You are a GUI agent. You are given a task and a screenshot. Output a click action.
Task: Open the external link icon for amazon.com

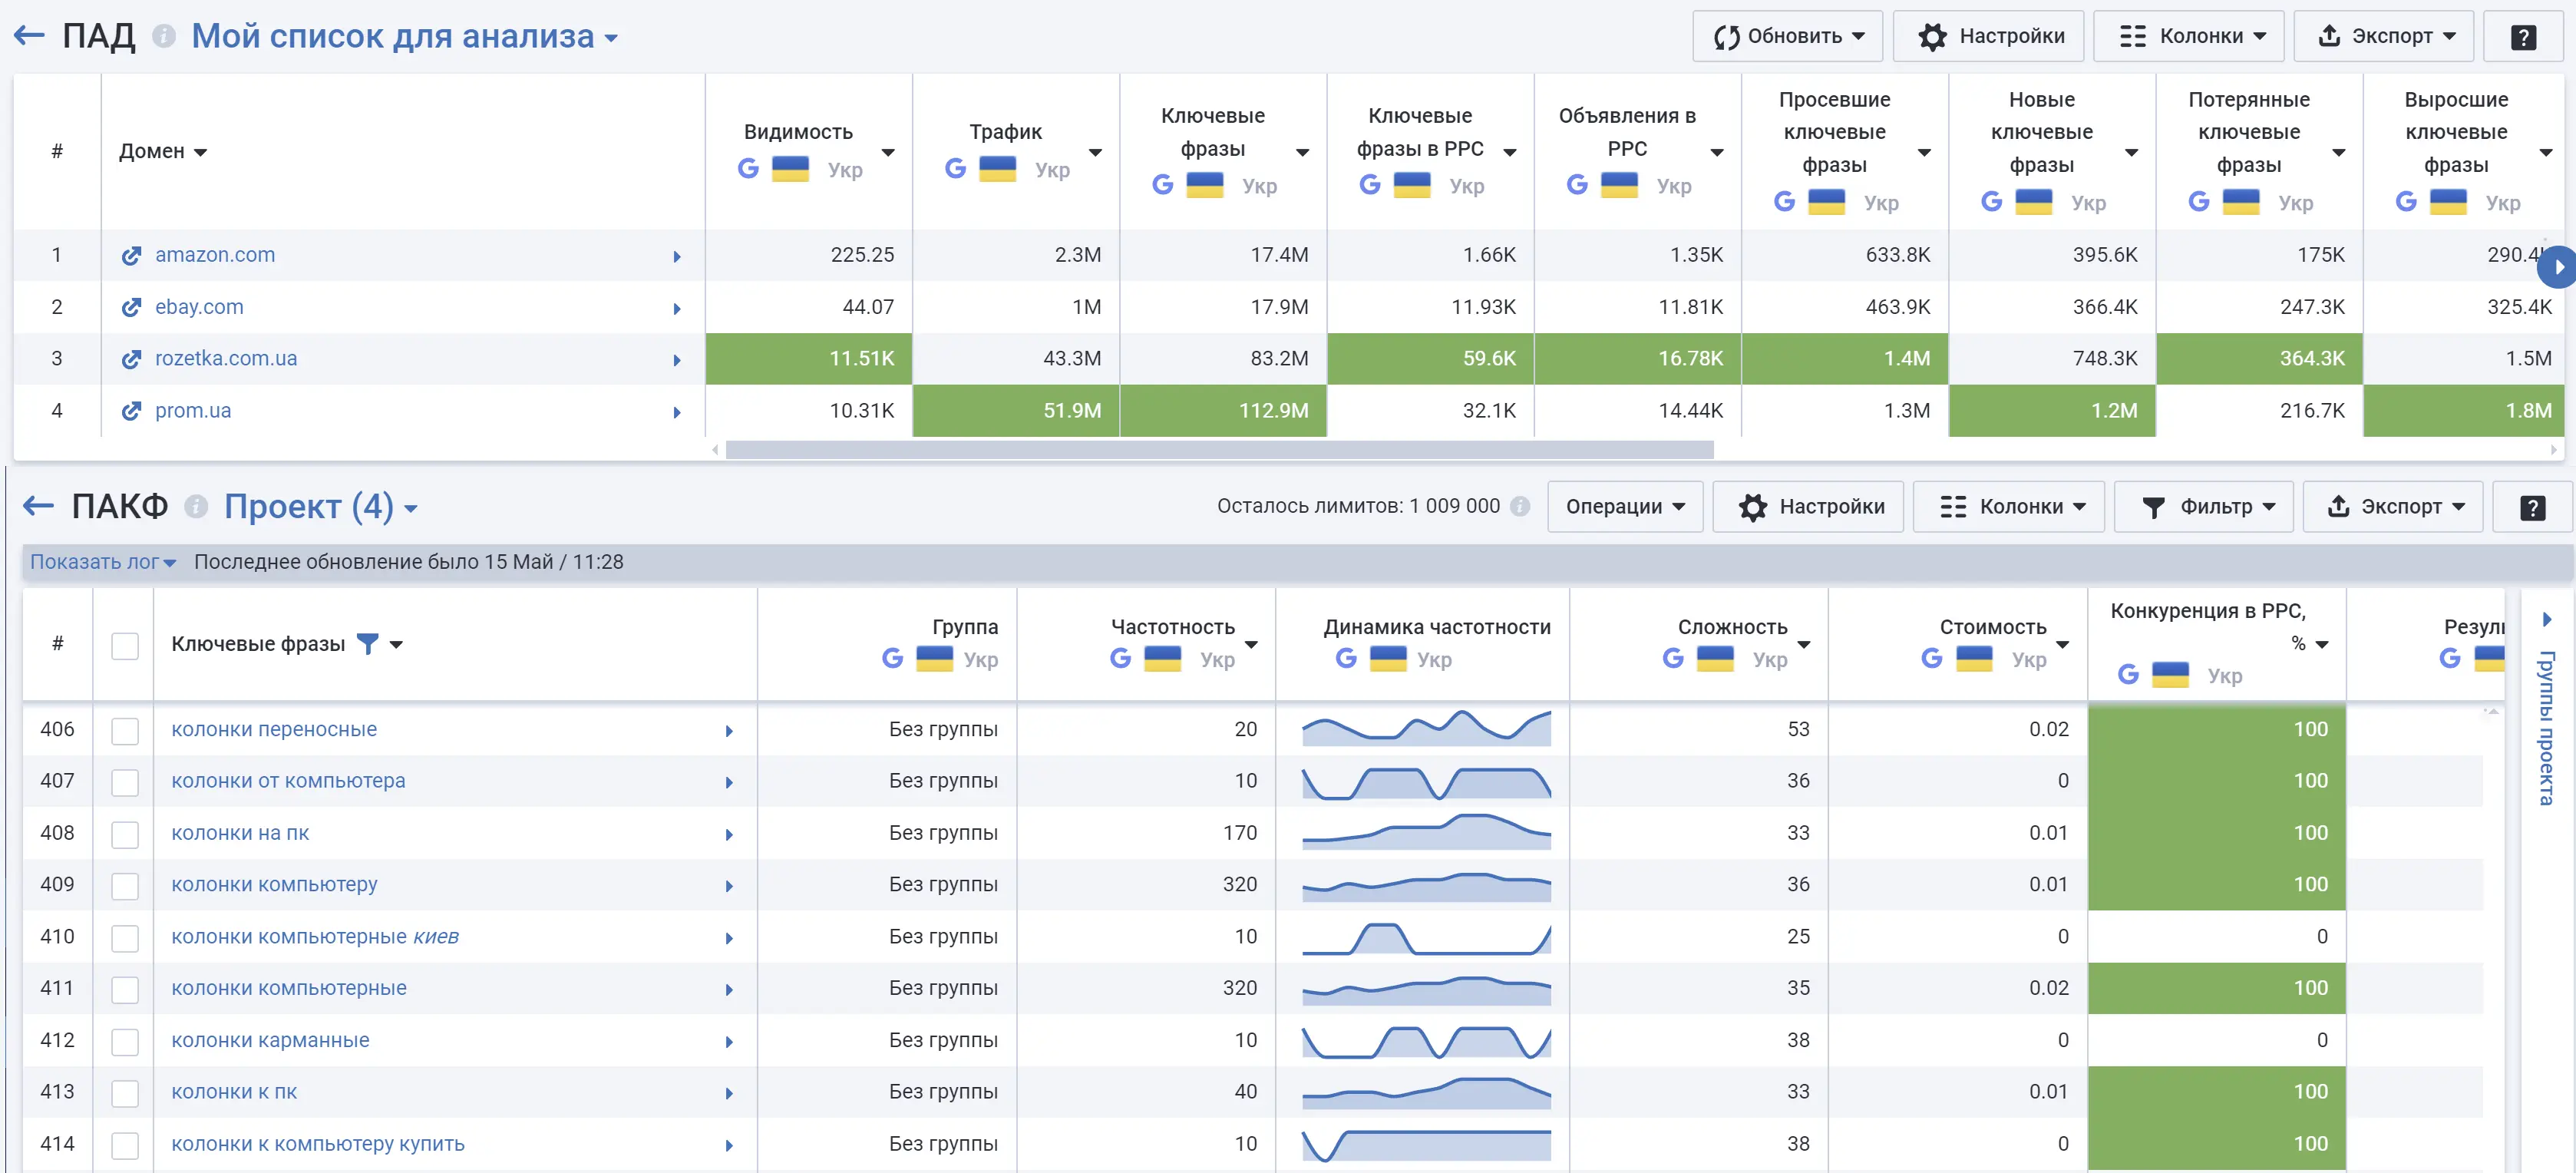click(x=131, y=256)
